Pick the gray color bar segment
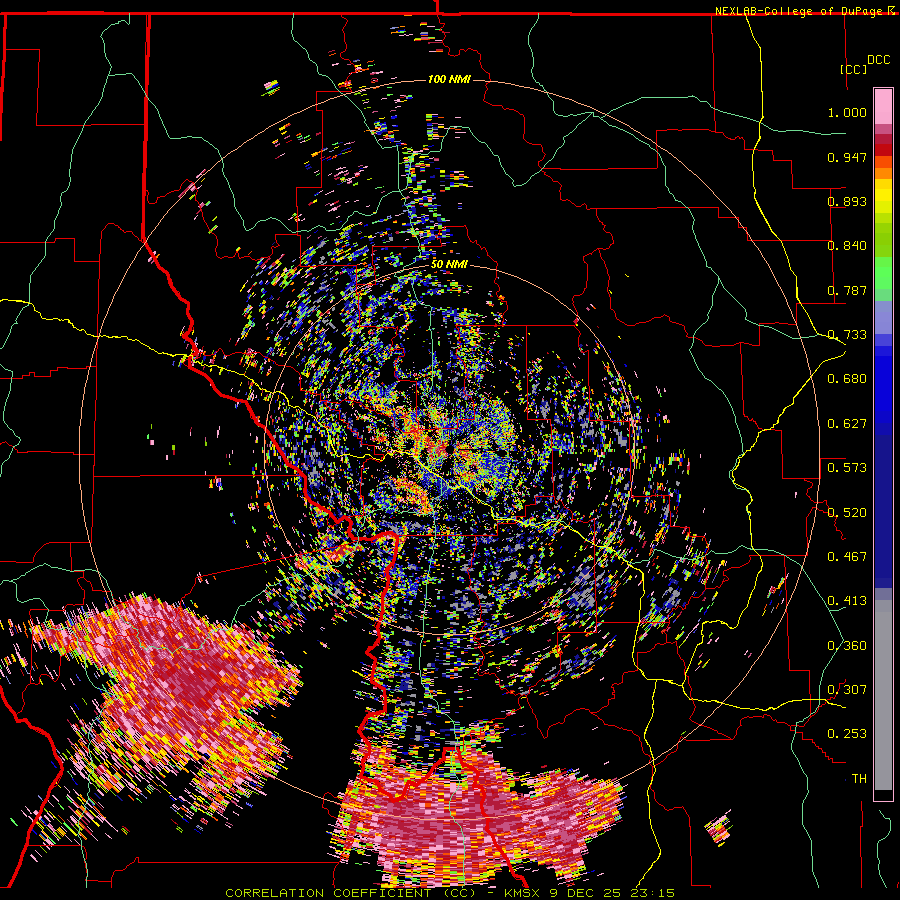 click(x=883, y=695)
